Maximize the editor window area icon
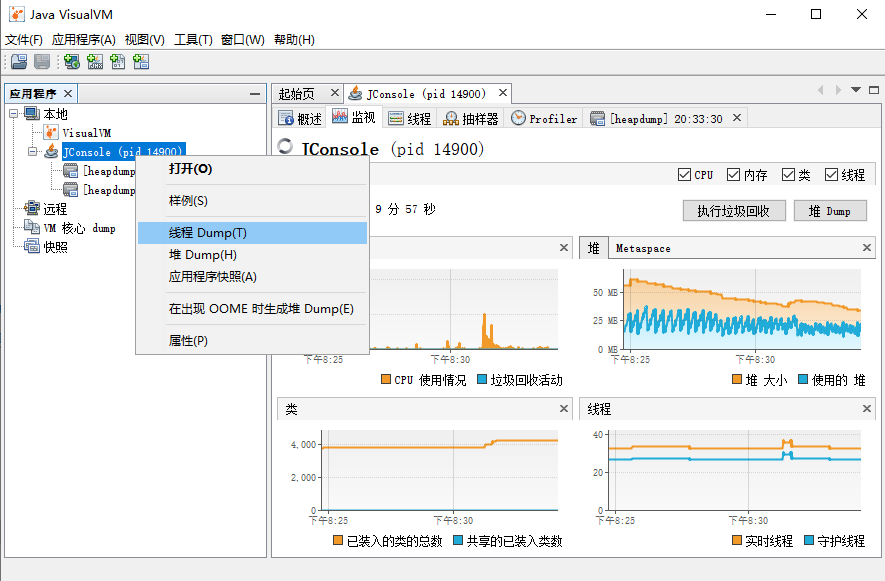 (874, 90)
